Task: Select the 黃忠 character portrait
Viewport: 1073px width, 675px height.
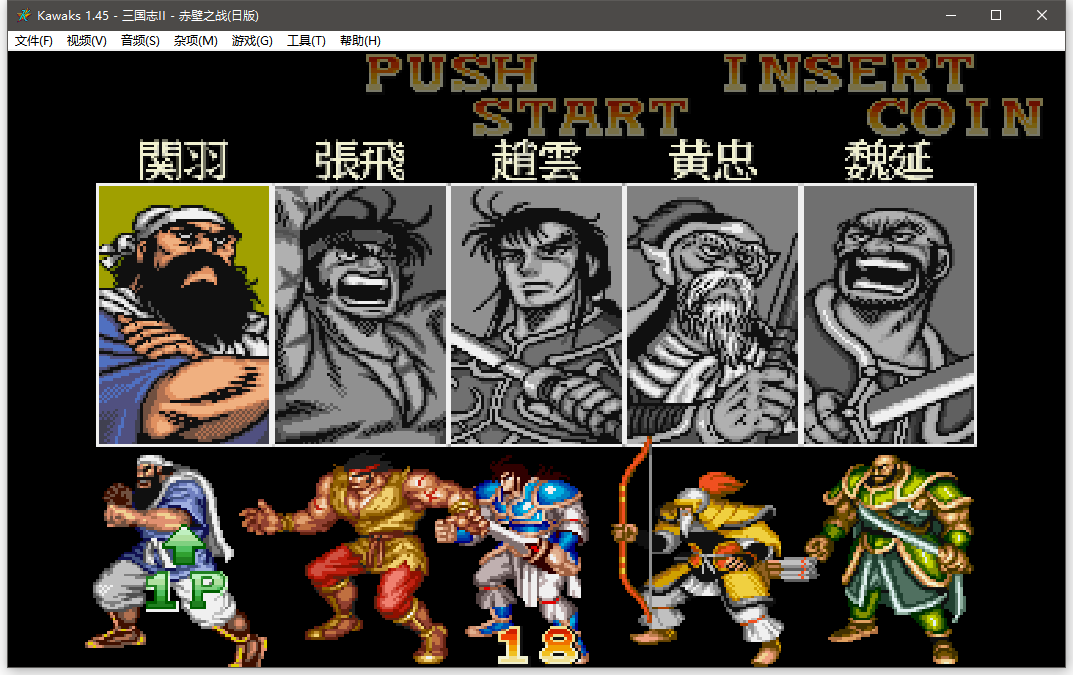Action: click(712, 314)
